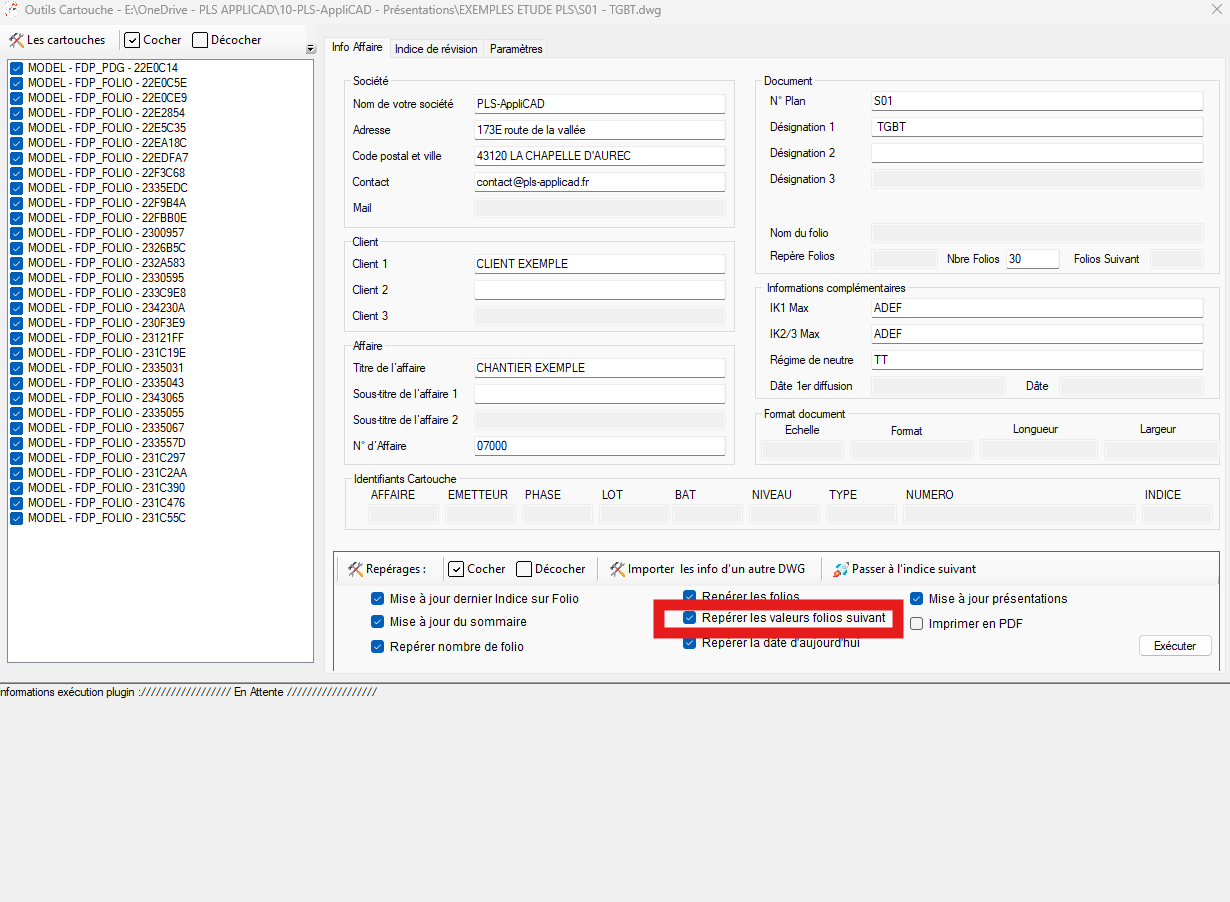Click the Repérages tools icon
The height and width of the screenshot is (902, 1230).
tap(355, 569)
